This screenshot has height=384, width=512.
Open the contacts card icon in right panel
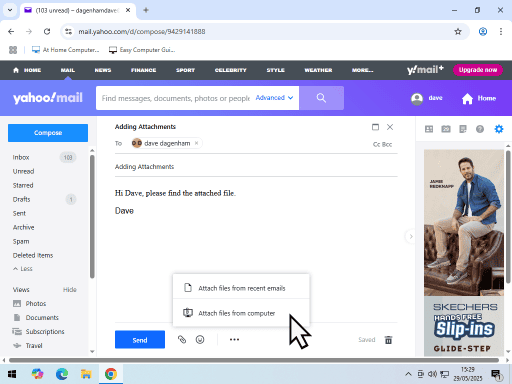click(429, 129)
